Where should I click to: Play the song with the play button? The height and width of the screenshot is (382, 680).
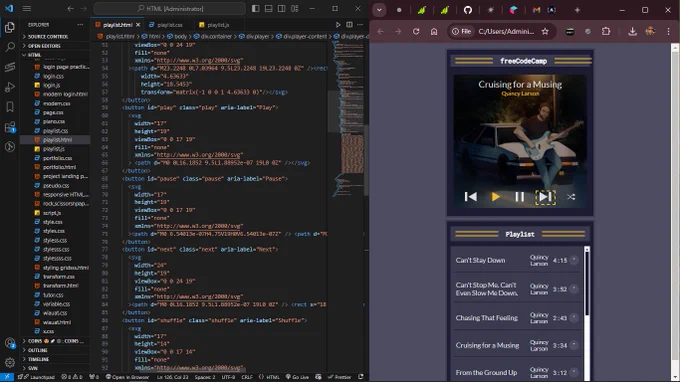(495, 197)
